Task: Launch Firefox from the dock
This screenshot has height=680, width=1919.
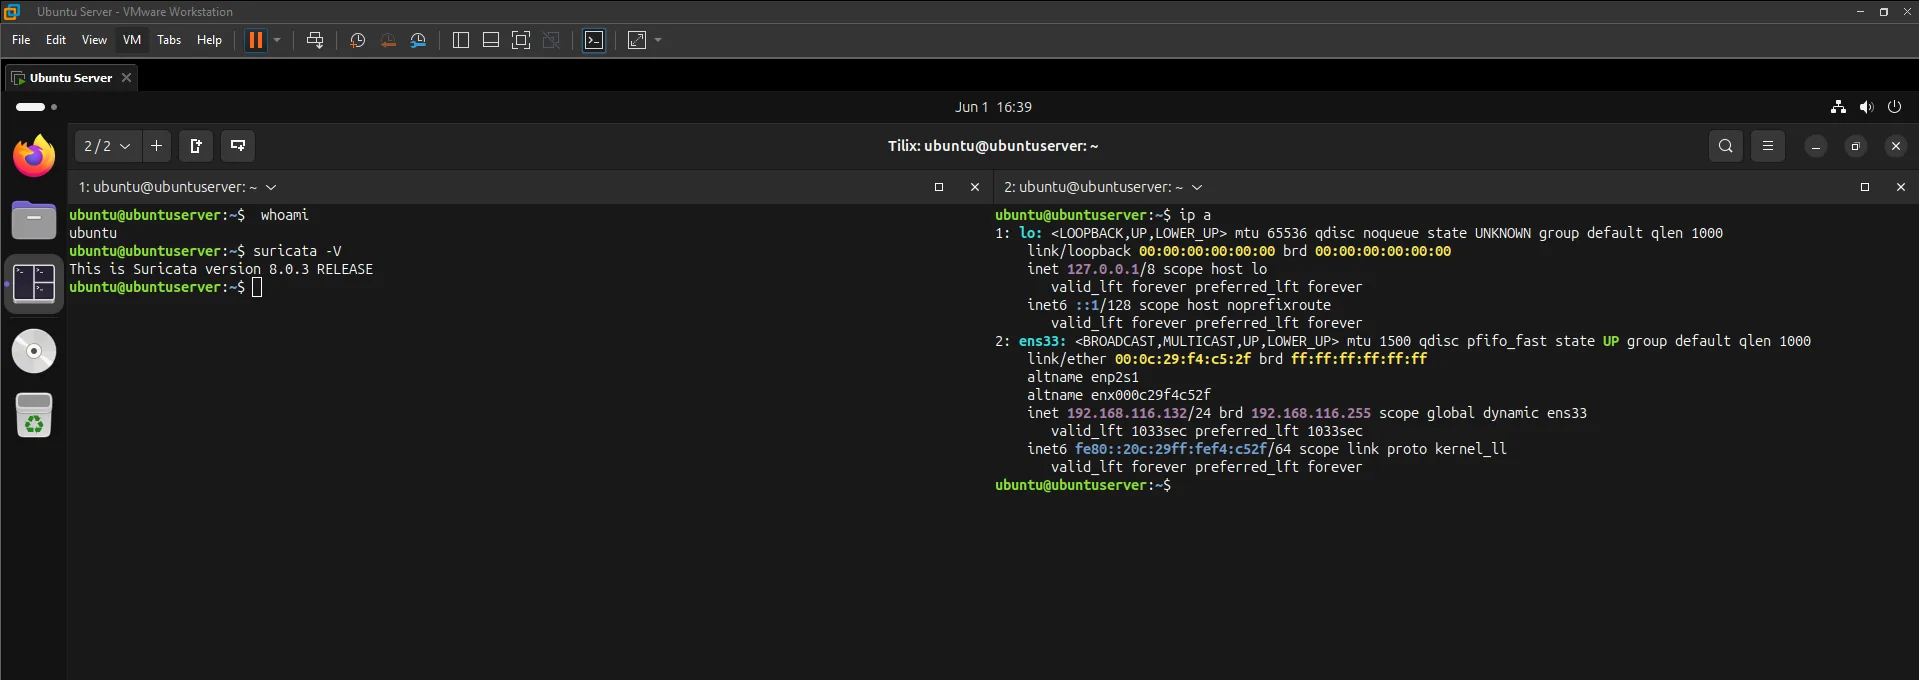Action: (x=34, y=156)
